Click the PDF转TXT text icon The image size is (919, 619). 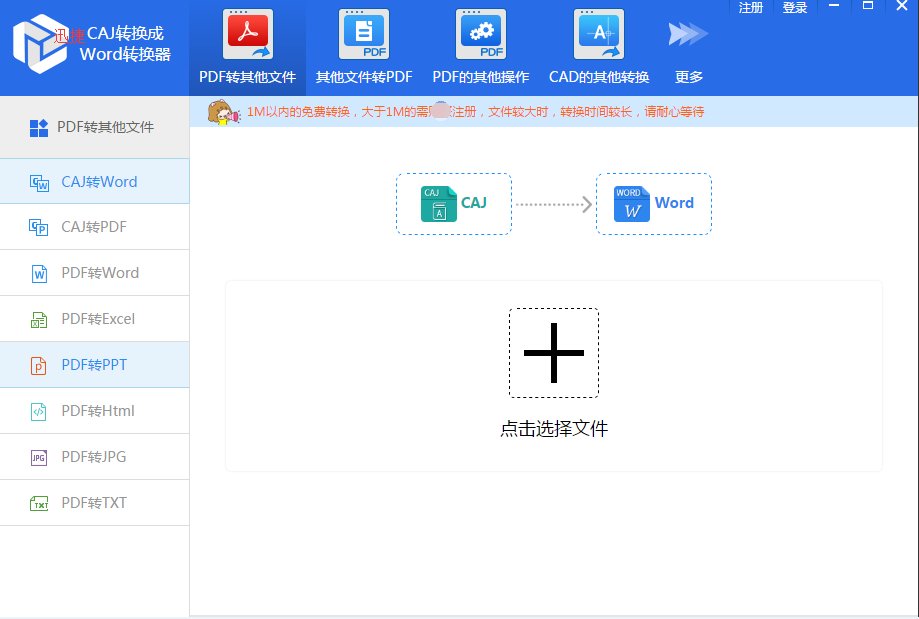[38, 503]
